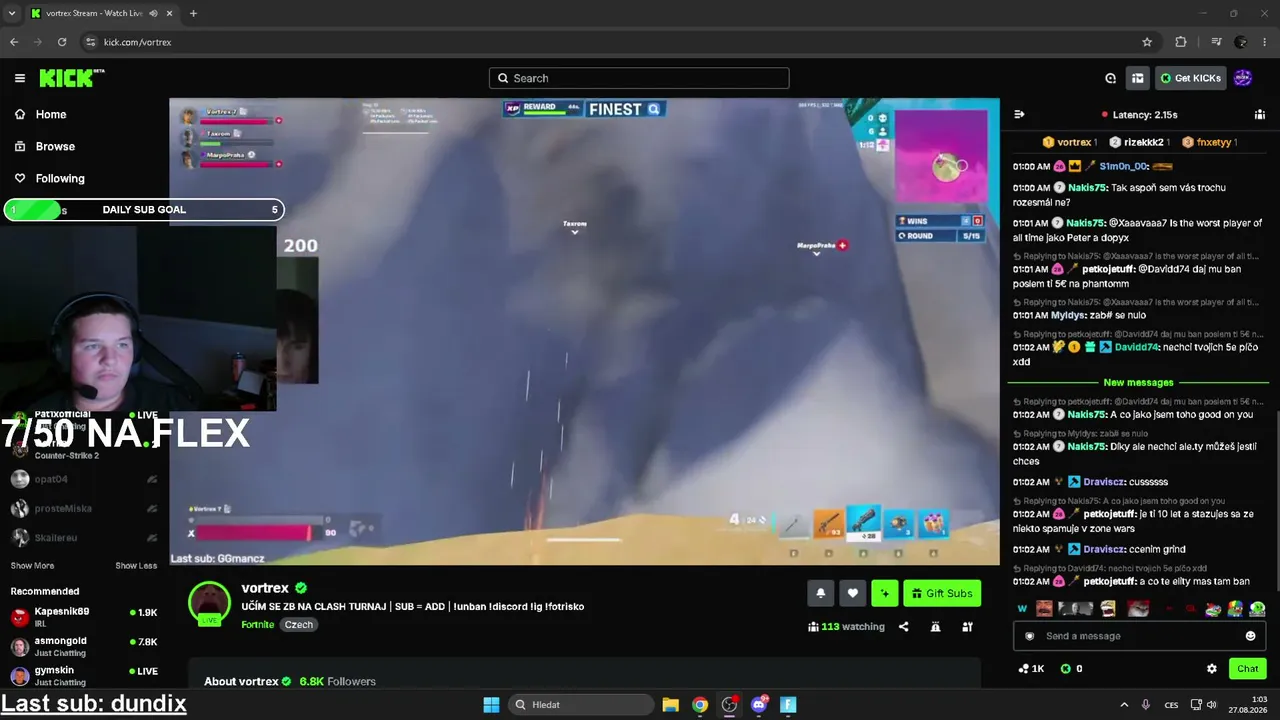Insert the W quick emote
Image resolution: width=1280 pixels, height=720 pixels.
click(1022, 608)
